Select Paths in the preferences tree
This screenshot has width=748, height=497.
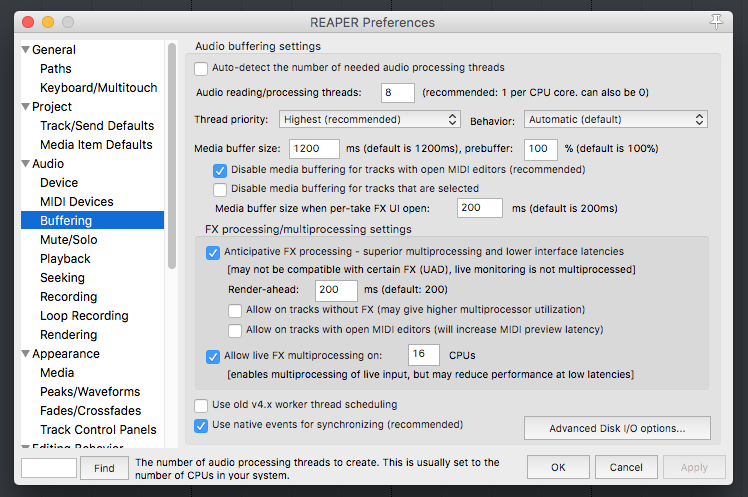tap(55, 69)
